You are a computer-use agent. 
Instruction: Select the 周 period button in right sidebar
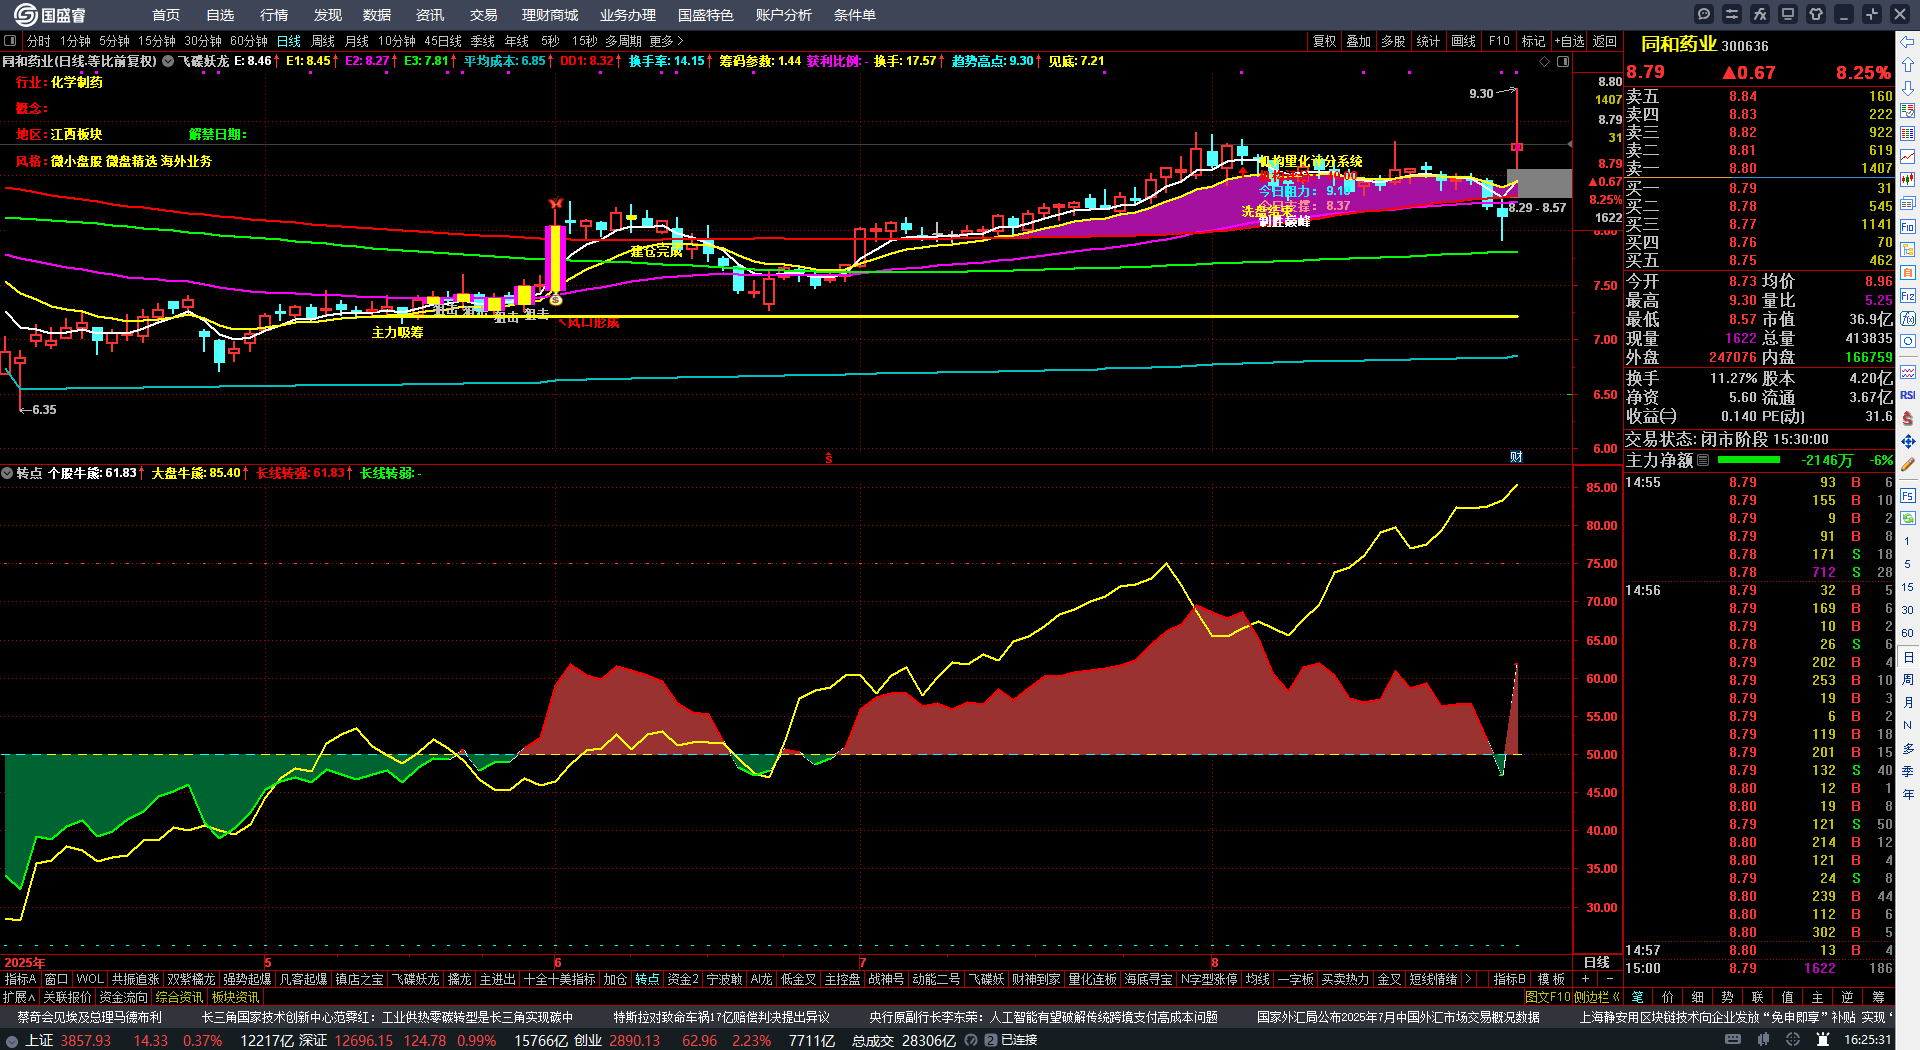click(1908, 680)
